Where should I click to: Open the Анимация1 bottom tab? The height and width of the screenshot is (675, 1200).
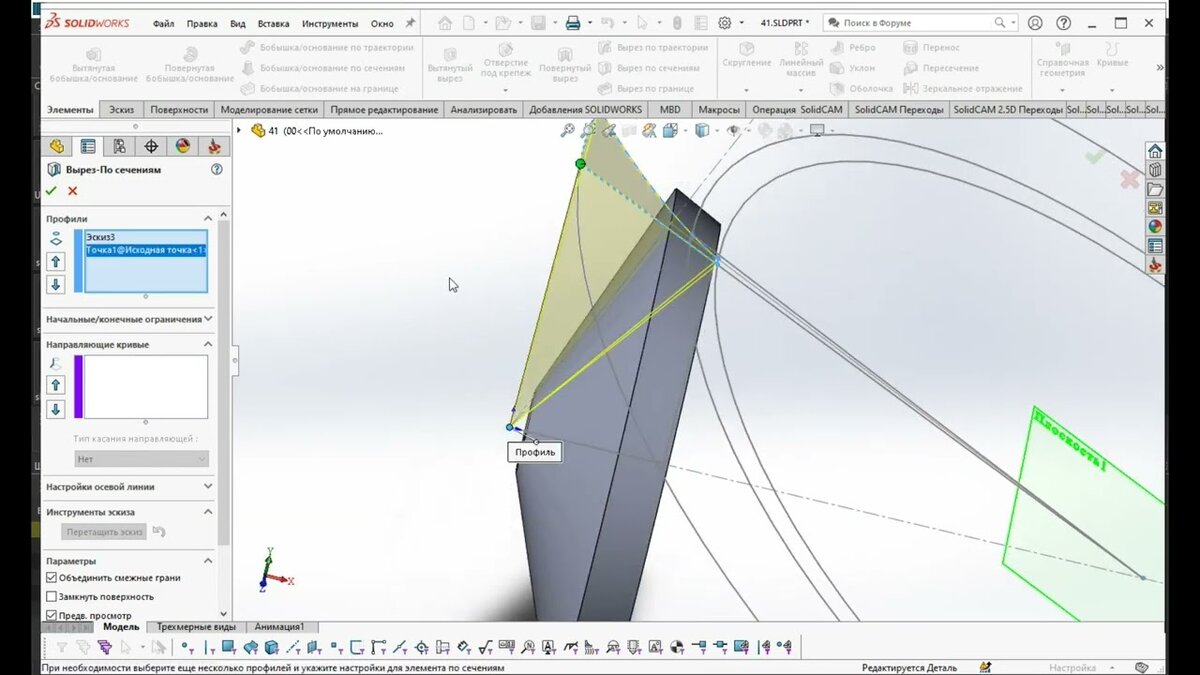pyautogui.click(x=279, y=627)
